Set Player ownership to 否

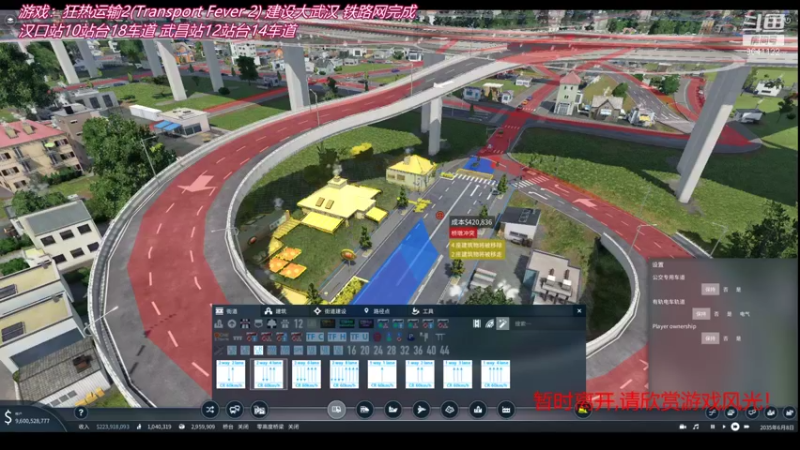726,338
